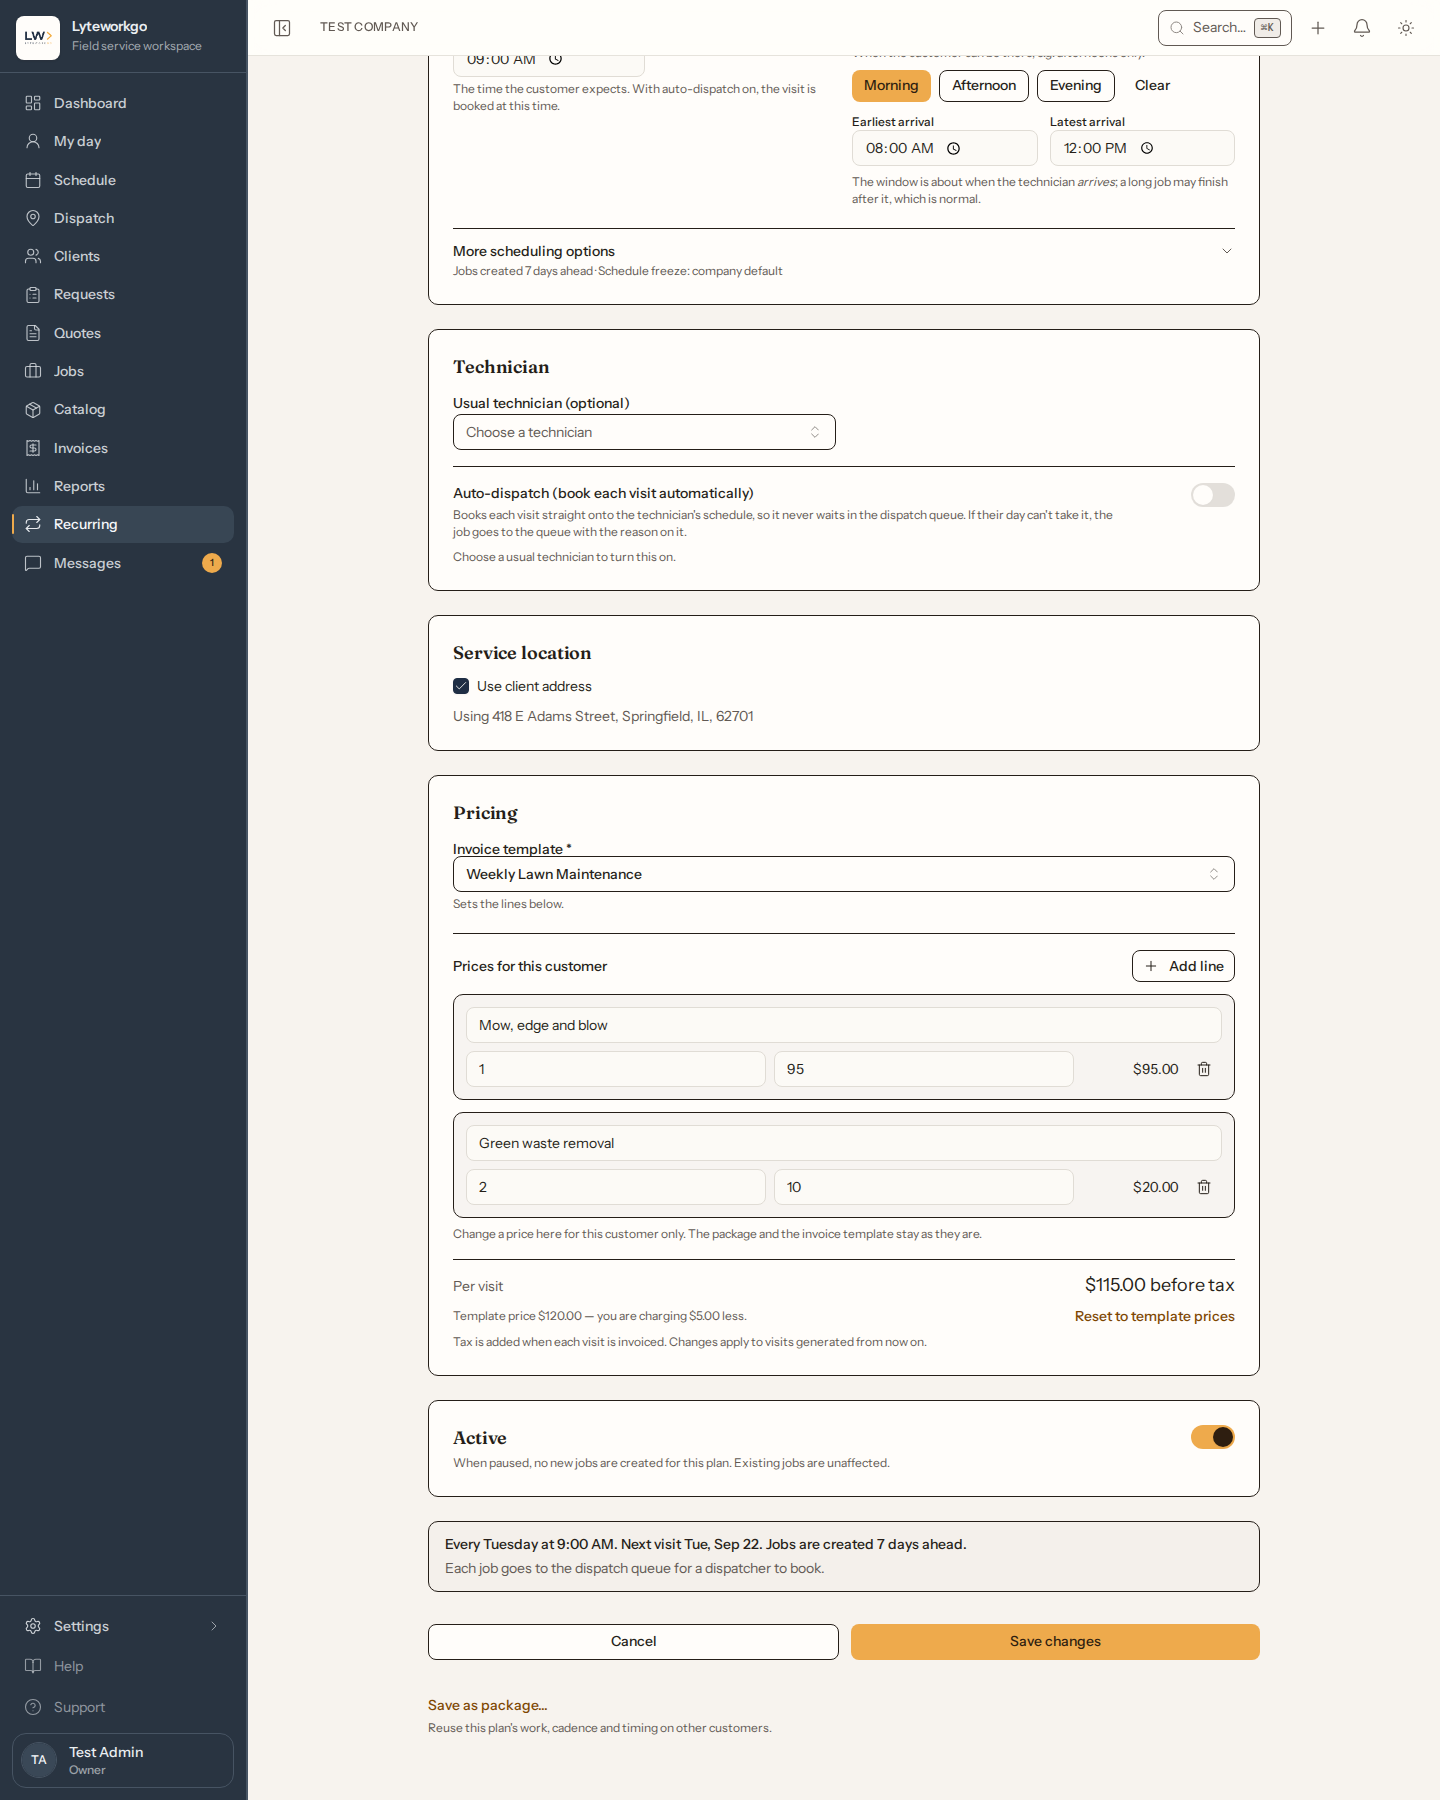Open the clock picker for Latest arrival
1440x1800 pixels.
(x=1147, y=148)
